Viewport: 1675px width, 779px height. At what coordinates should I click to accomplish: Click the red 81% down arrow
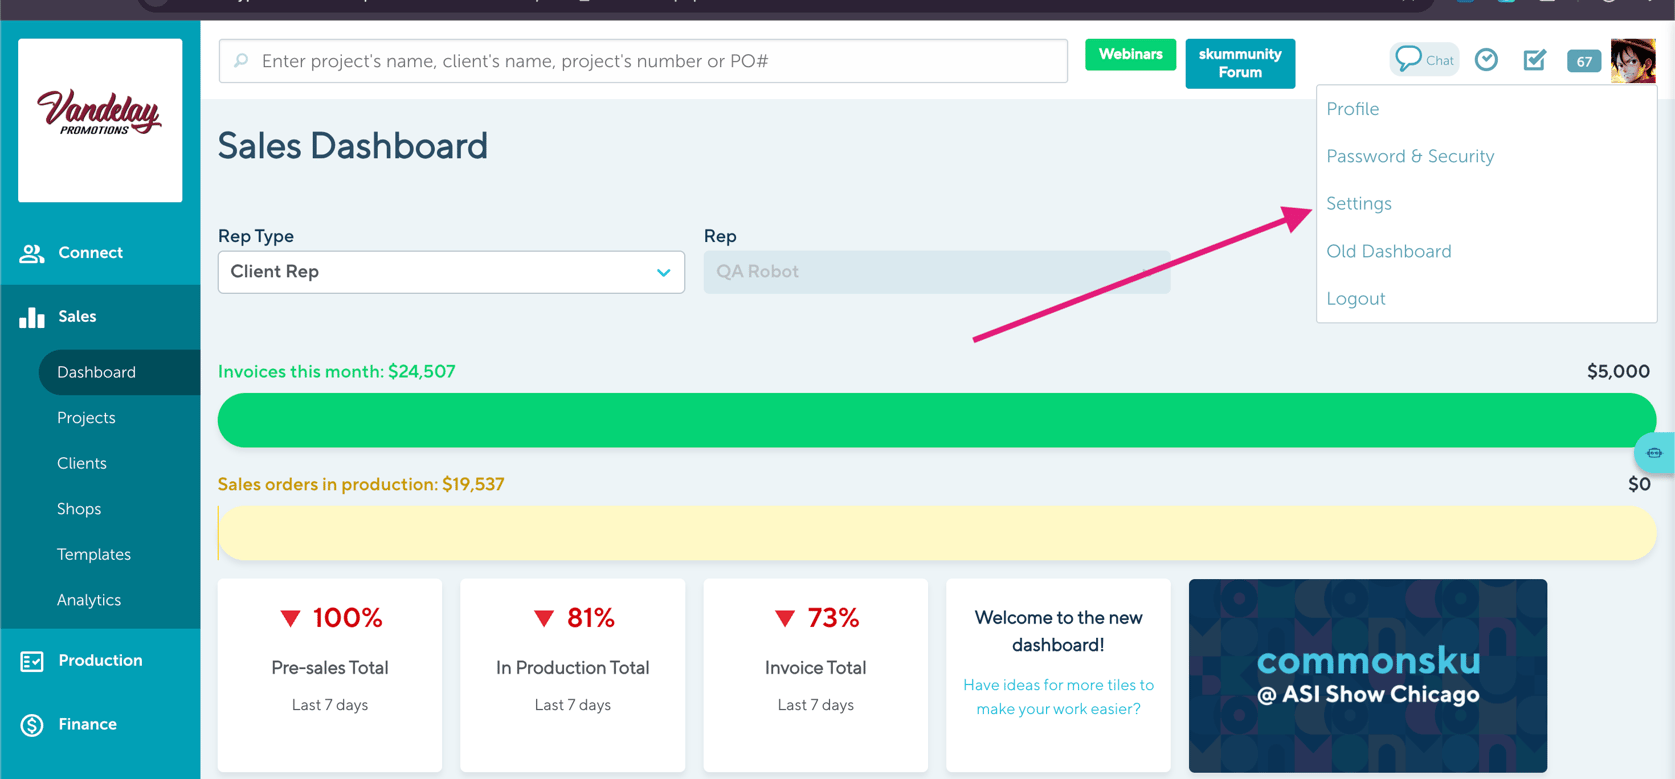pos(543,619)
